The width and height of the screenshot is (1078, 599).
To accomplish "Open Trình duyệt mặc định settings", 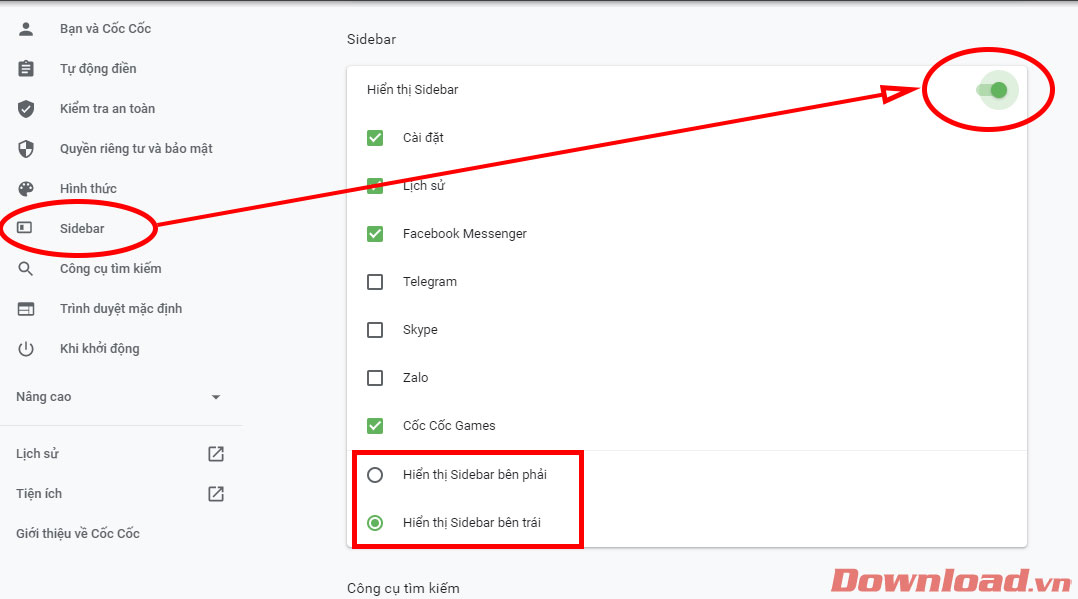I will click(x=120, y=309).
